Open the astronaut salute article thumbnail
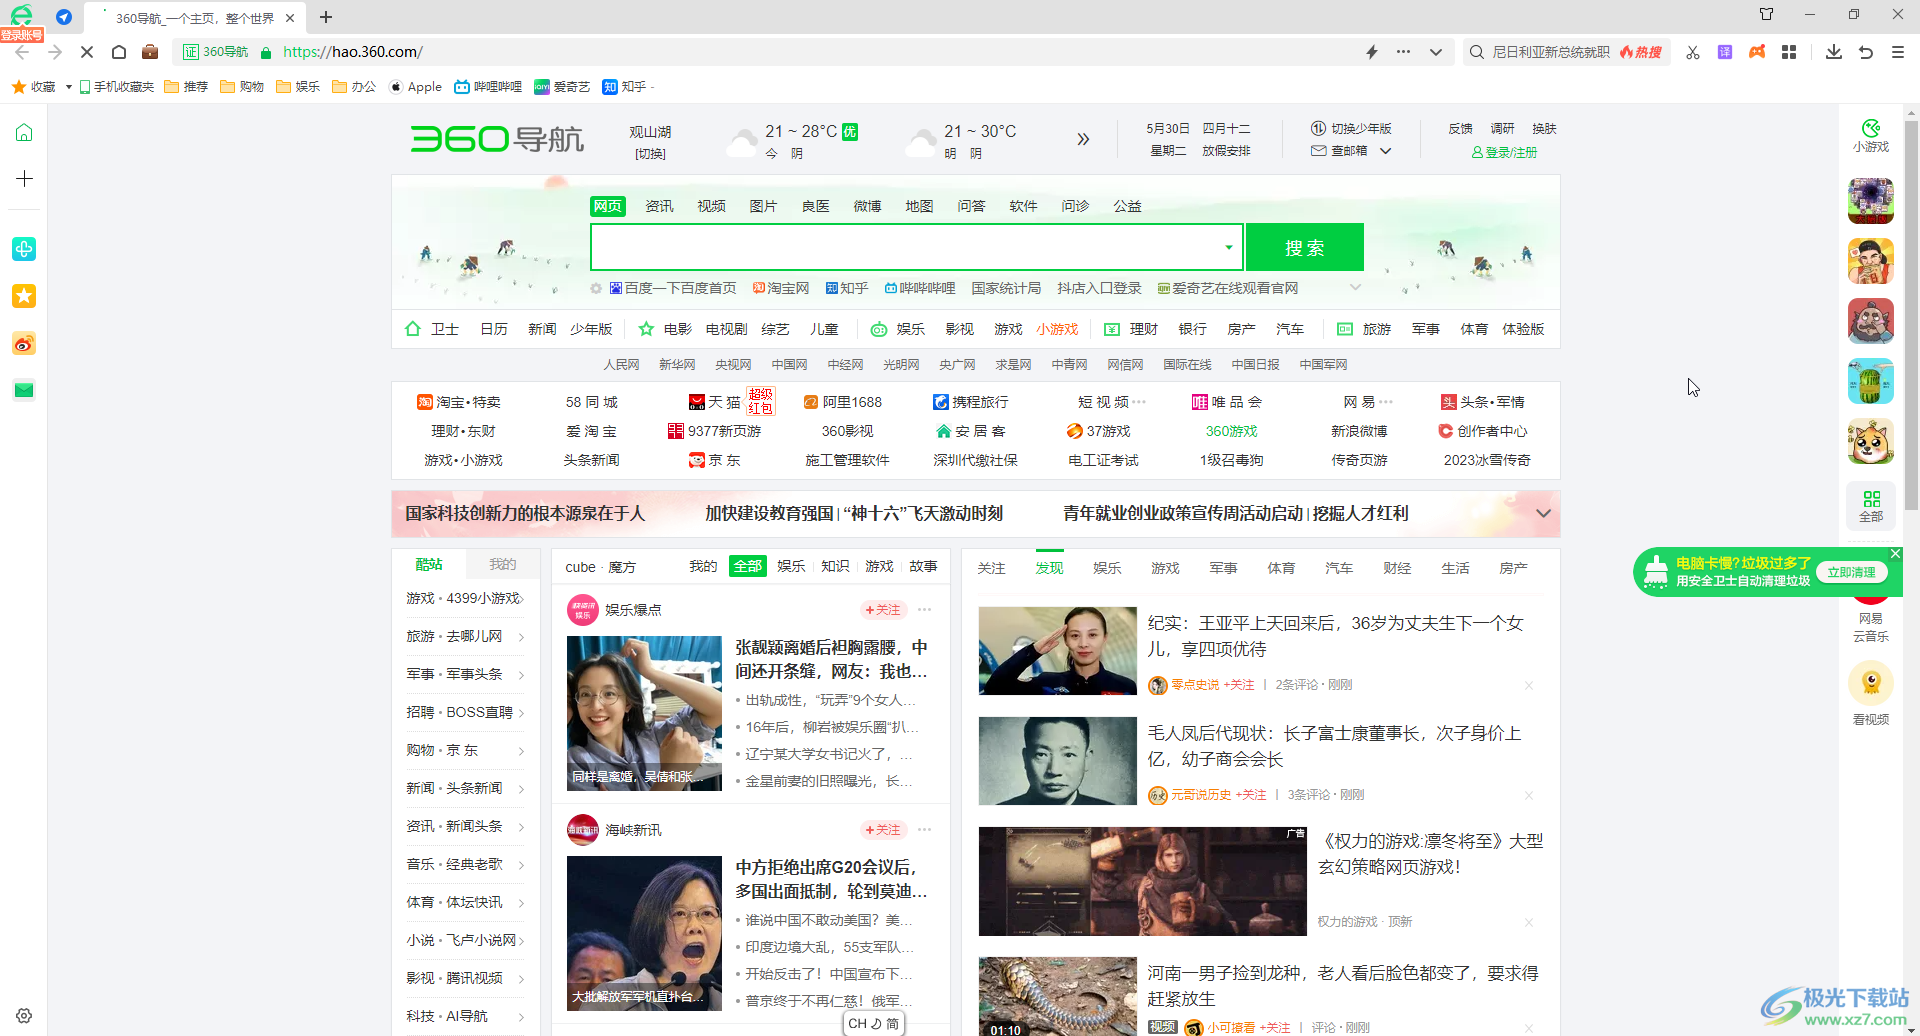 (1058, 651)
